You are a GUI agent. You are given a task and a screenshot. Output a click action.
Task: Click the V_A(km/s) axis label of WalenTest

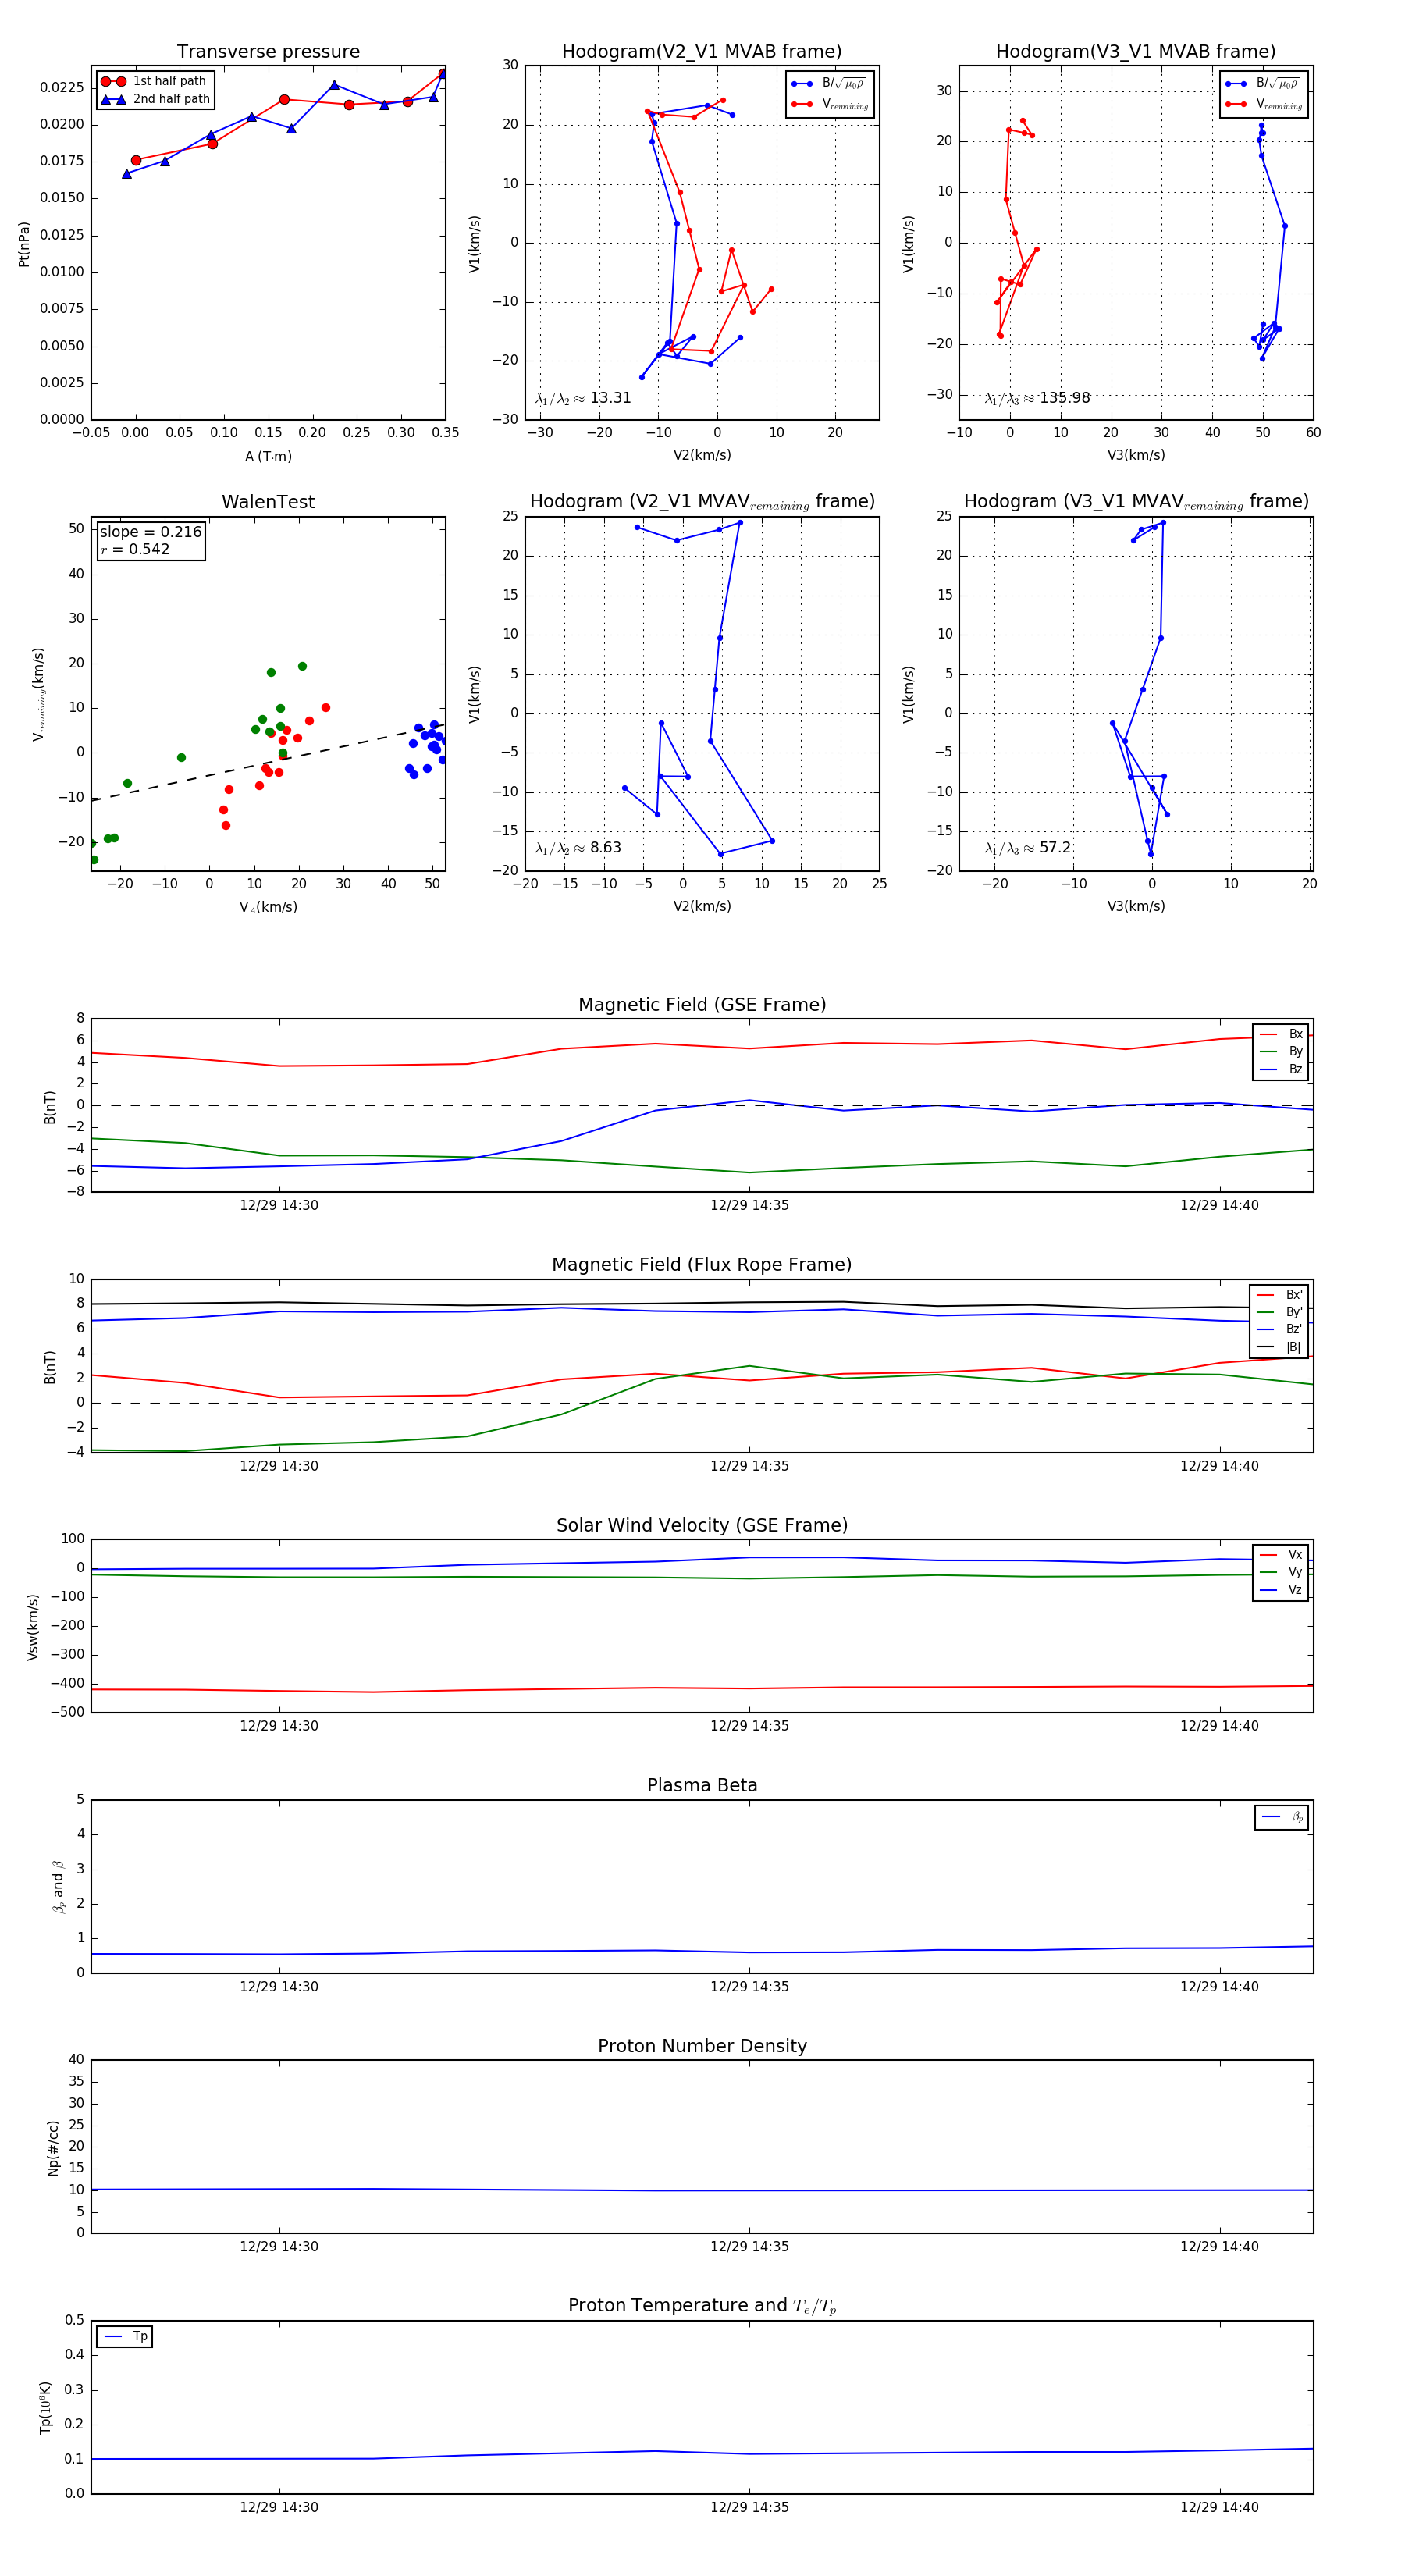(268, 907)
